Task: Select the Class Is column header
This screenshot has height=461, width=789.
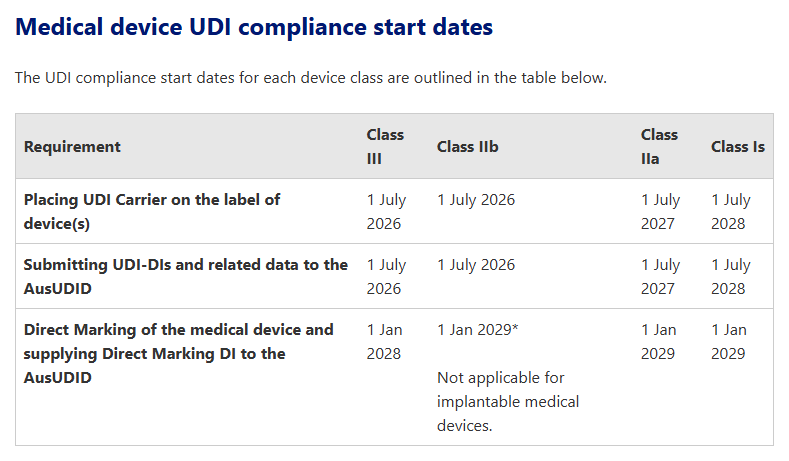Action: click(x=737, y=147)
